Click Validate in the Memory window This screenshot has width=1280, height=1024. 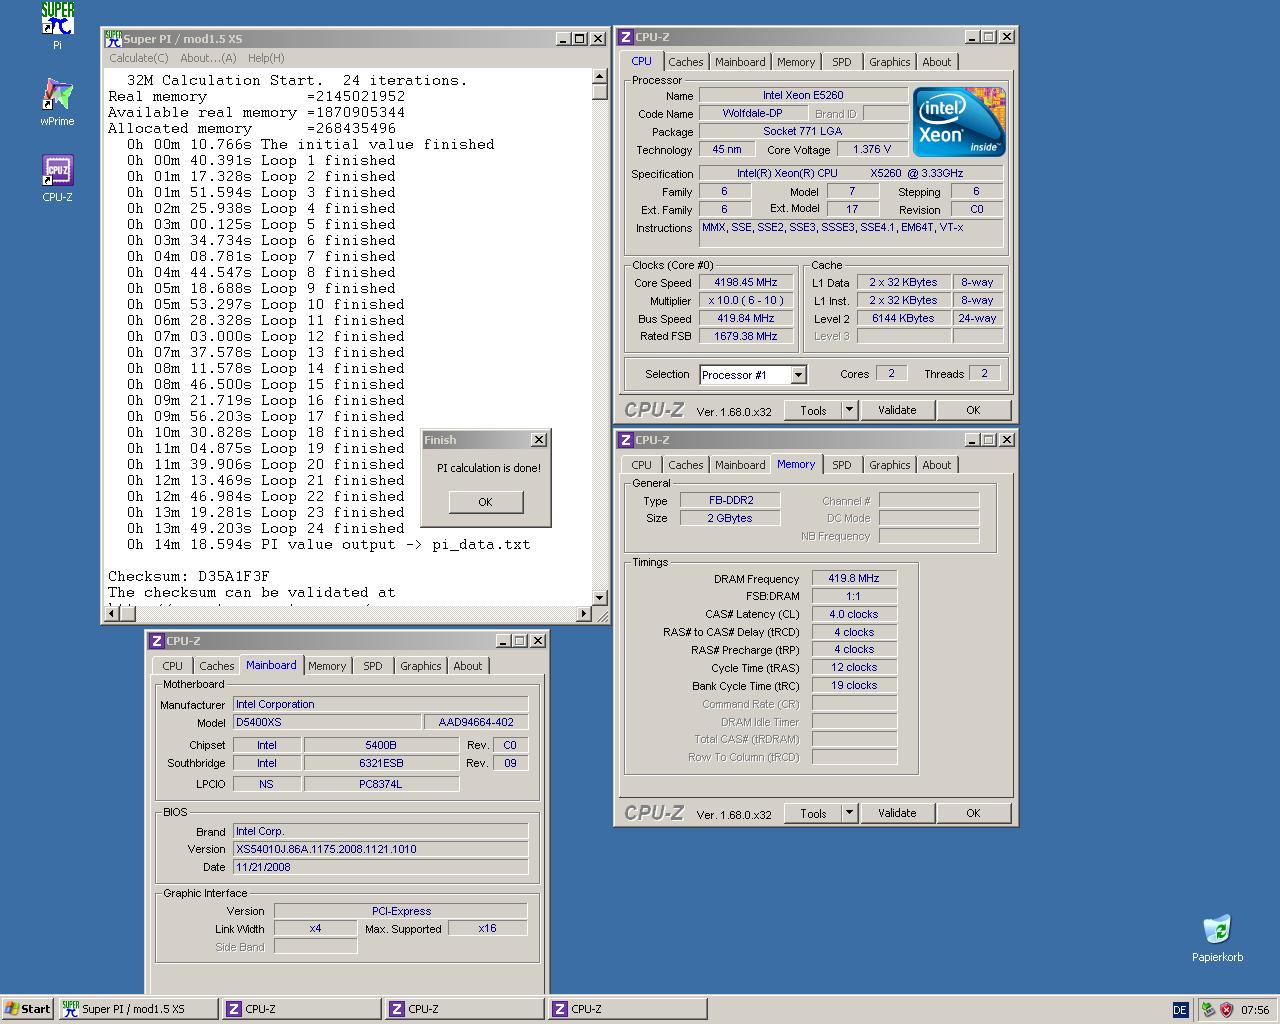pyautogui.click(x=897, y=813)
